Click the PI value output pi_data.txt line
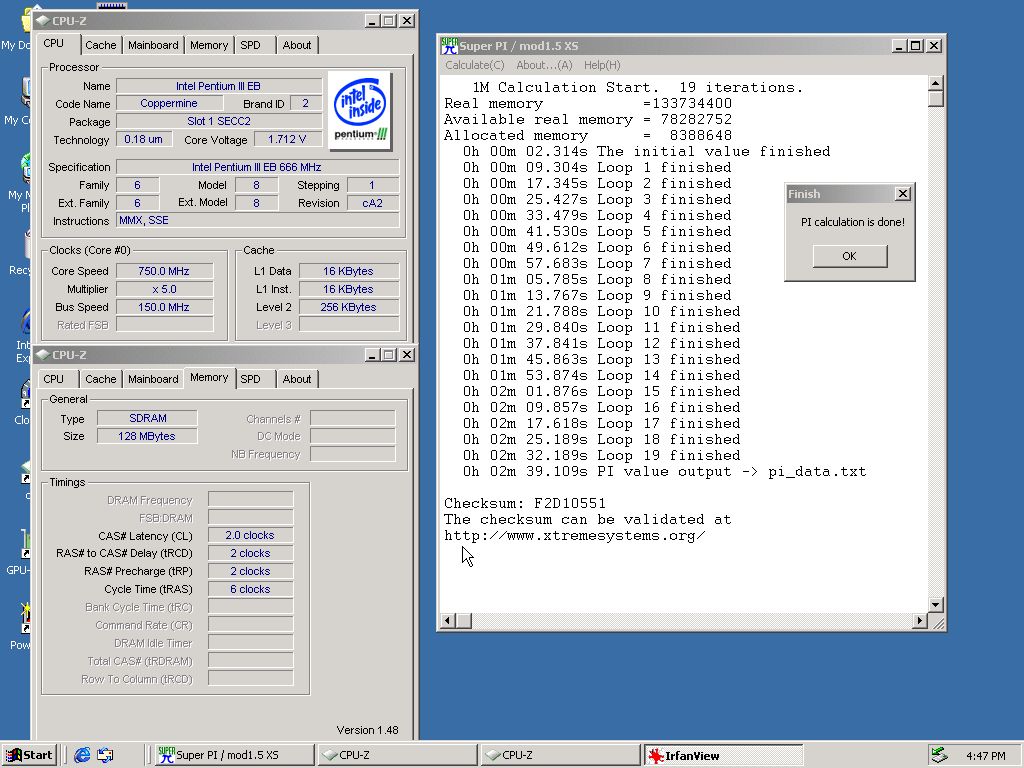This screenshot has width=1024, height=768. pyautogui.click(x=665, y=472)
